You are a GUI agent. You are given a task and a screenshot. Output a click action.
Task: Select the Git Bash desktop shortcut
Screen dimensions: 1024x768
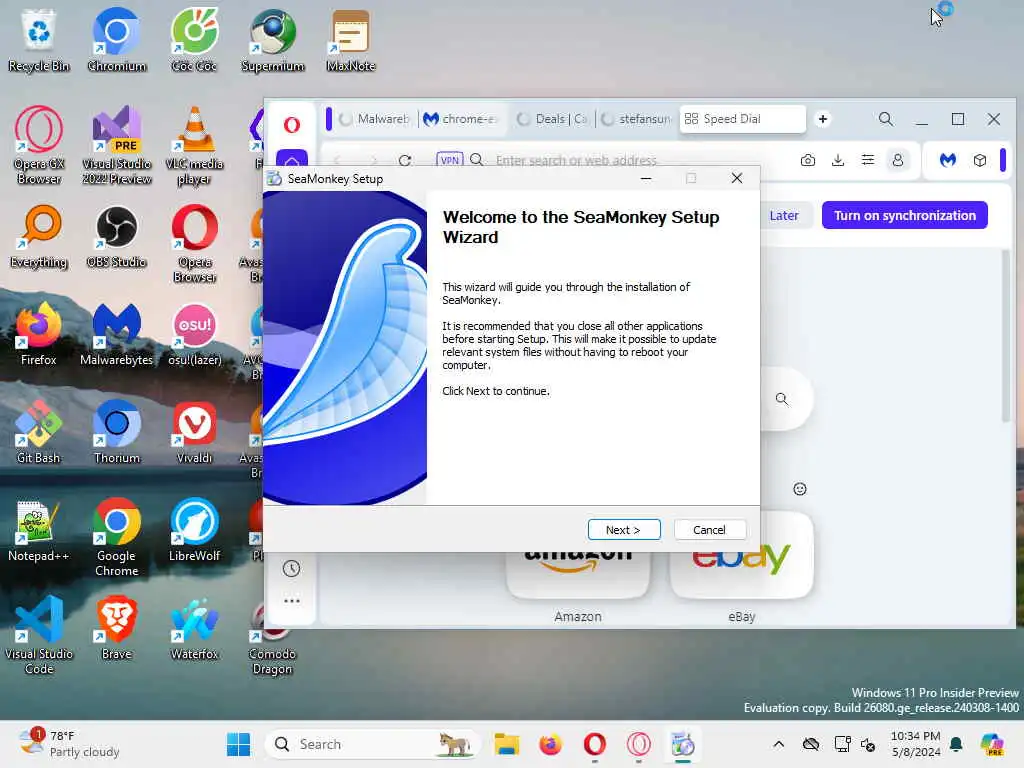pyautogui.click(x=39, y=432)
